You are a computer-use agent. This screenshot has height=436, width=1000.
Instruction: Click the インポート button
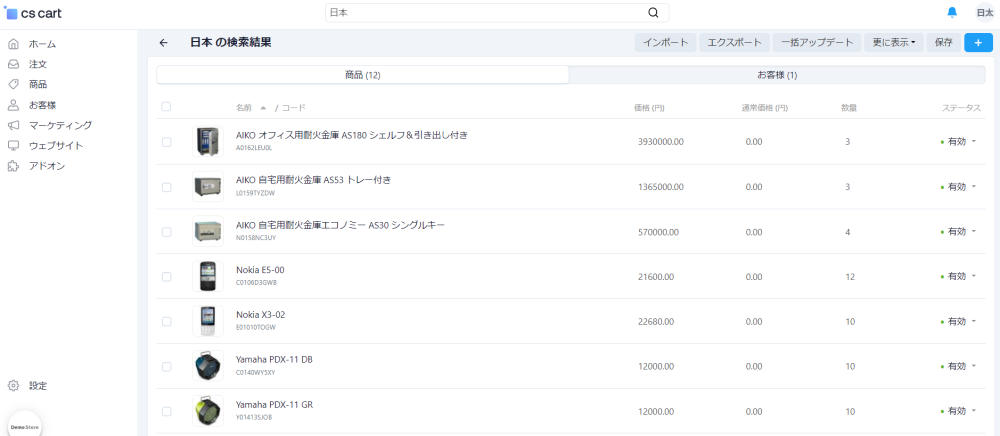click(665, 43)
